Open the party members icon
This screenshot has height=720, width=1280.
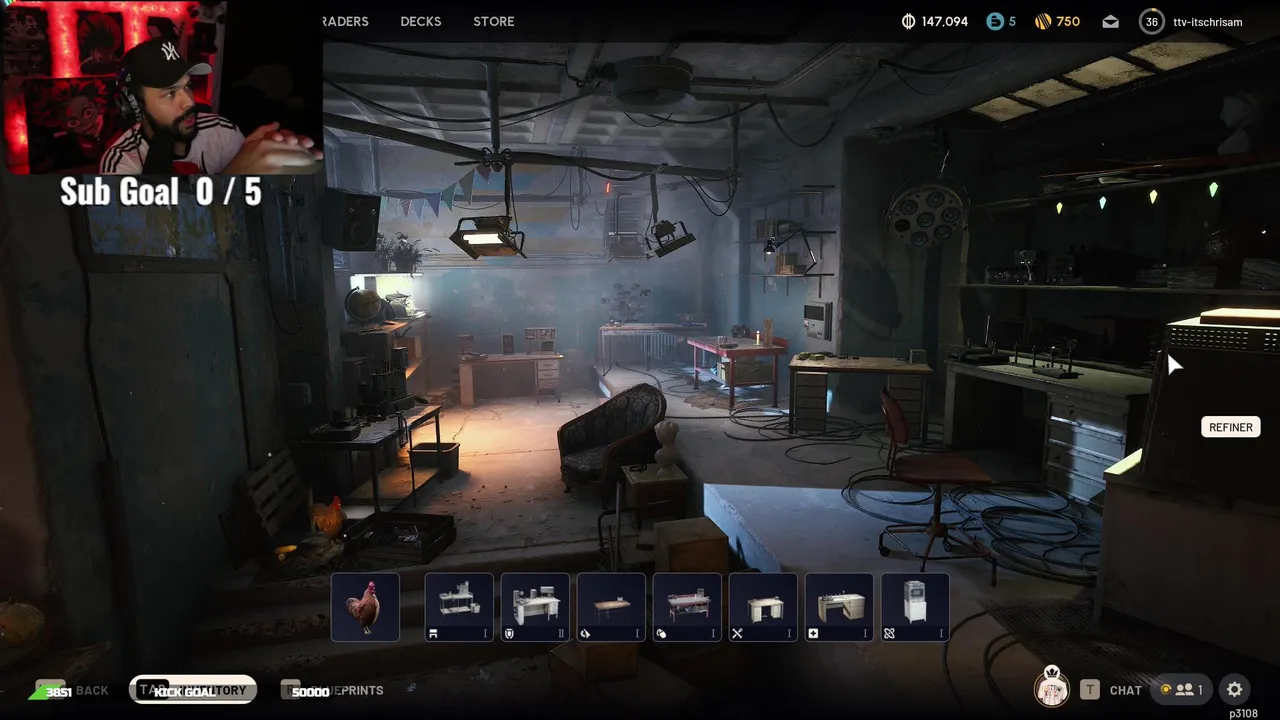(x=1182, y=689)
